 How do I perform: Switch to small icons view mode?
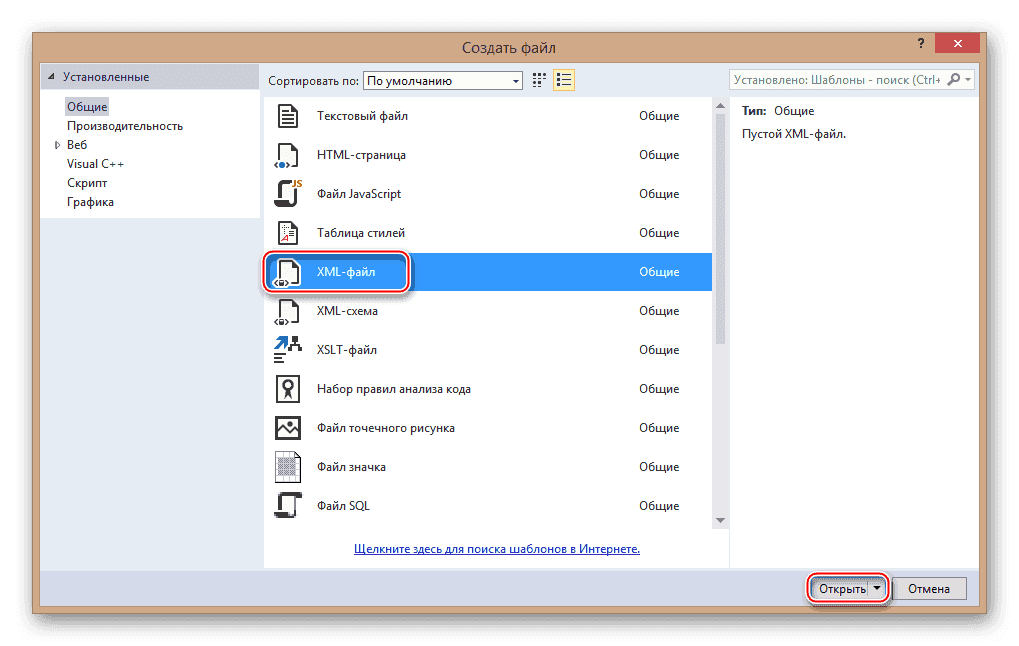click(x=537, y=79)
